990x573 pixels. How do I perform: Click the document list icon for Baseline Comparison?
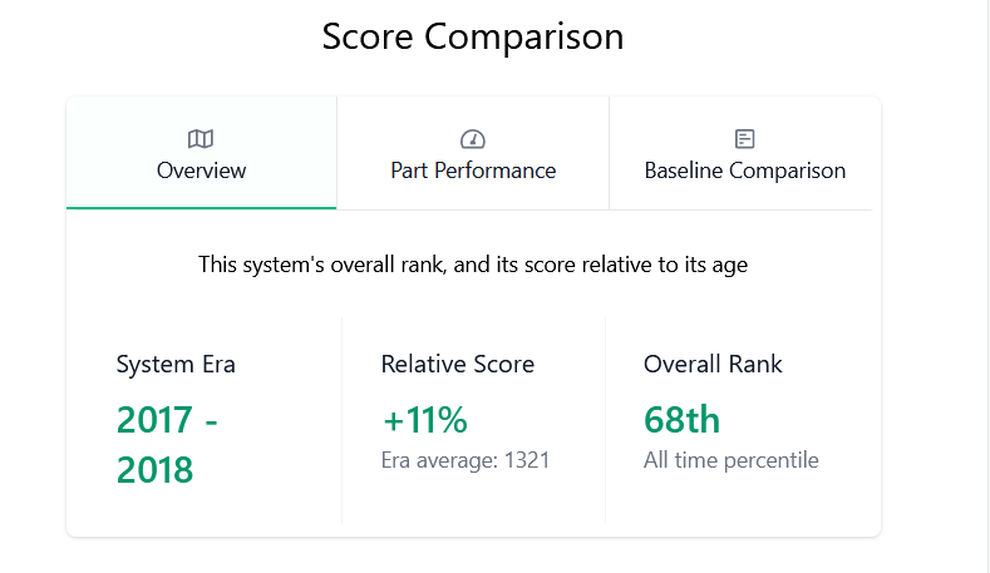tap(745, 139)
